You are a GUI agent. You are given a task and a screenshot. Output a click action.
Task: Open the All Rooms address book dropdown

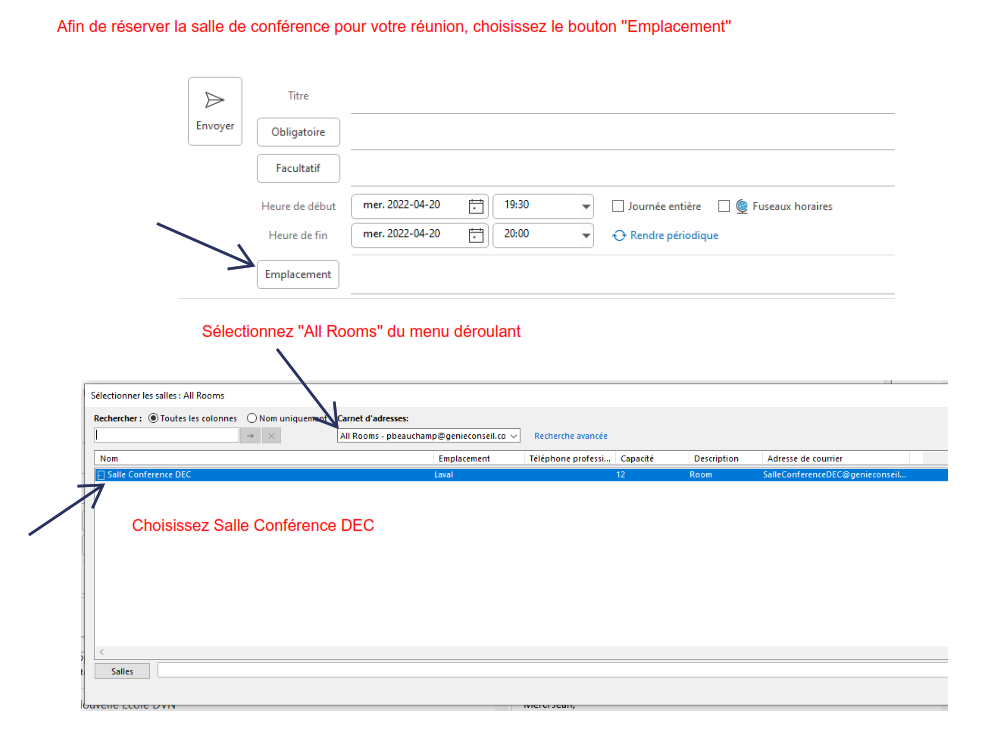(x=429, y=436)
